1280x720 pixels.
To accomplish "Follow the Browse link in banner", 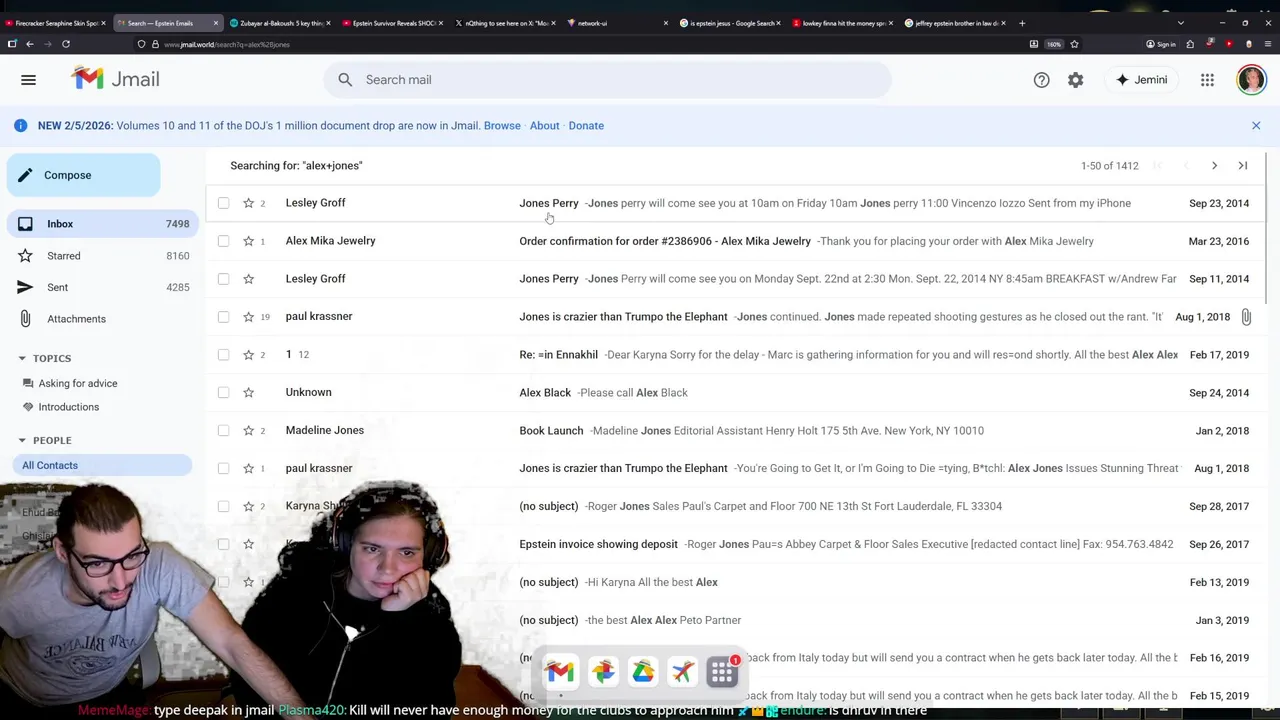I will tap(502, 125).
